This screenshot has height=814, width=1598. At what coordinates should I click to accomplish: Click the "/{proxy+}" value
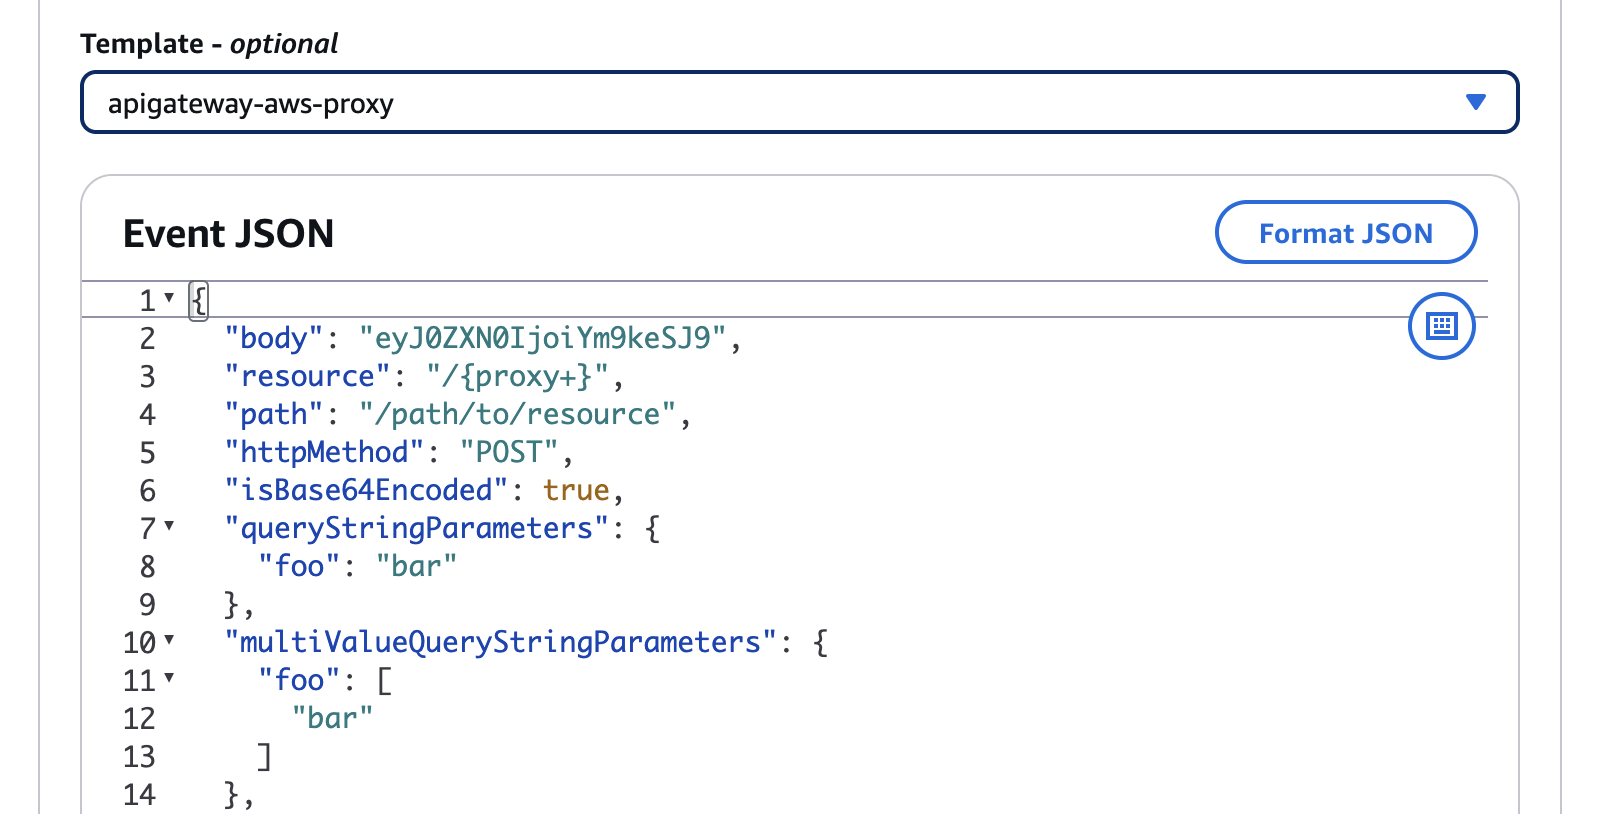pos(517,376)
